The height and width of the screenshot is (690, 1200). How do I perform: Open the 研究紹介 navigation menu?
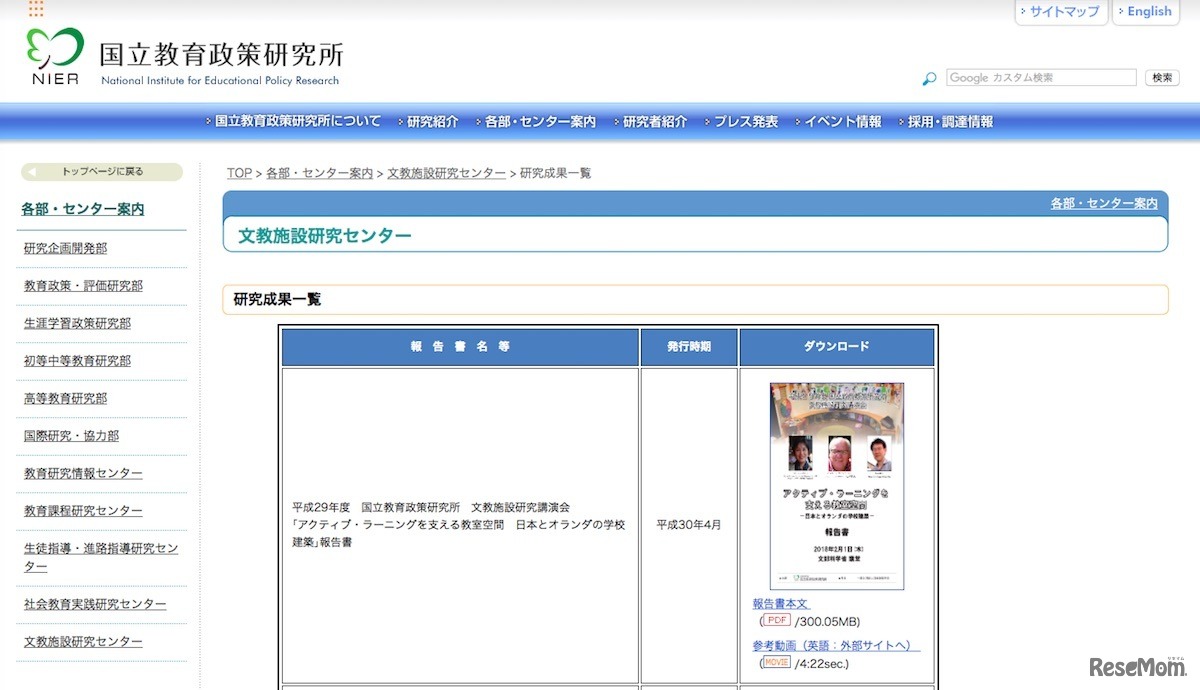click(x=429, y=121)
